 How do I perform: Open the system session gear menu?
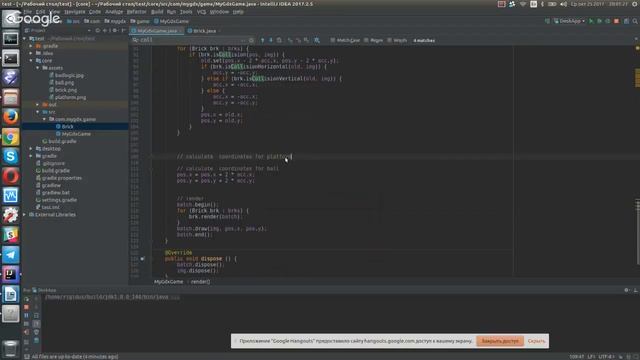point(636,4)
